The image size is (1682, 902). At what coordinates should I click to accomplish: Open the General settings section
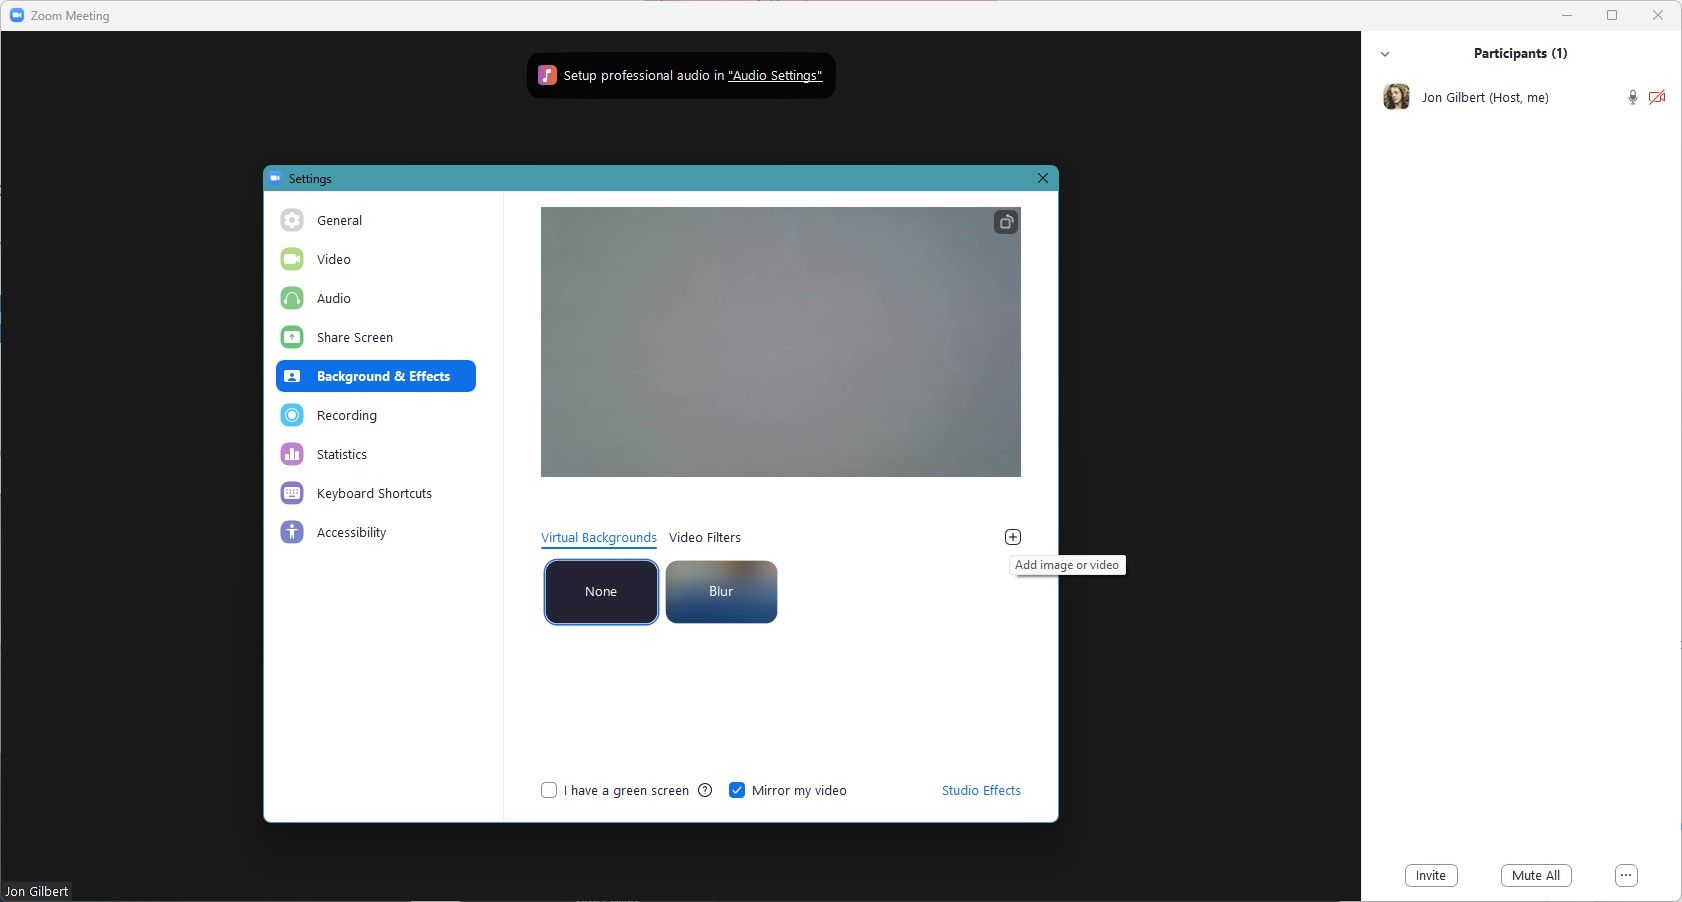338,220
